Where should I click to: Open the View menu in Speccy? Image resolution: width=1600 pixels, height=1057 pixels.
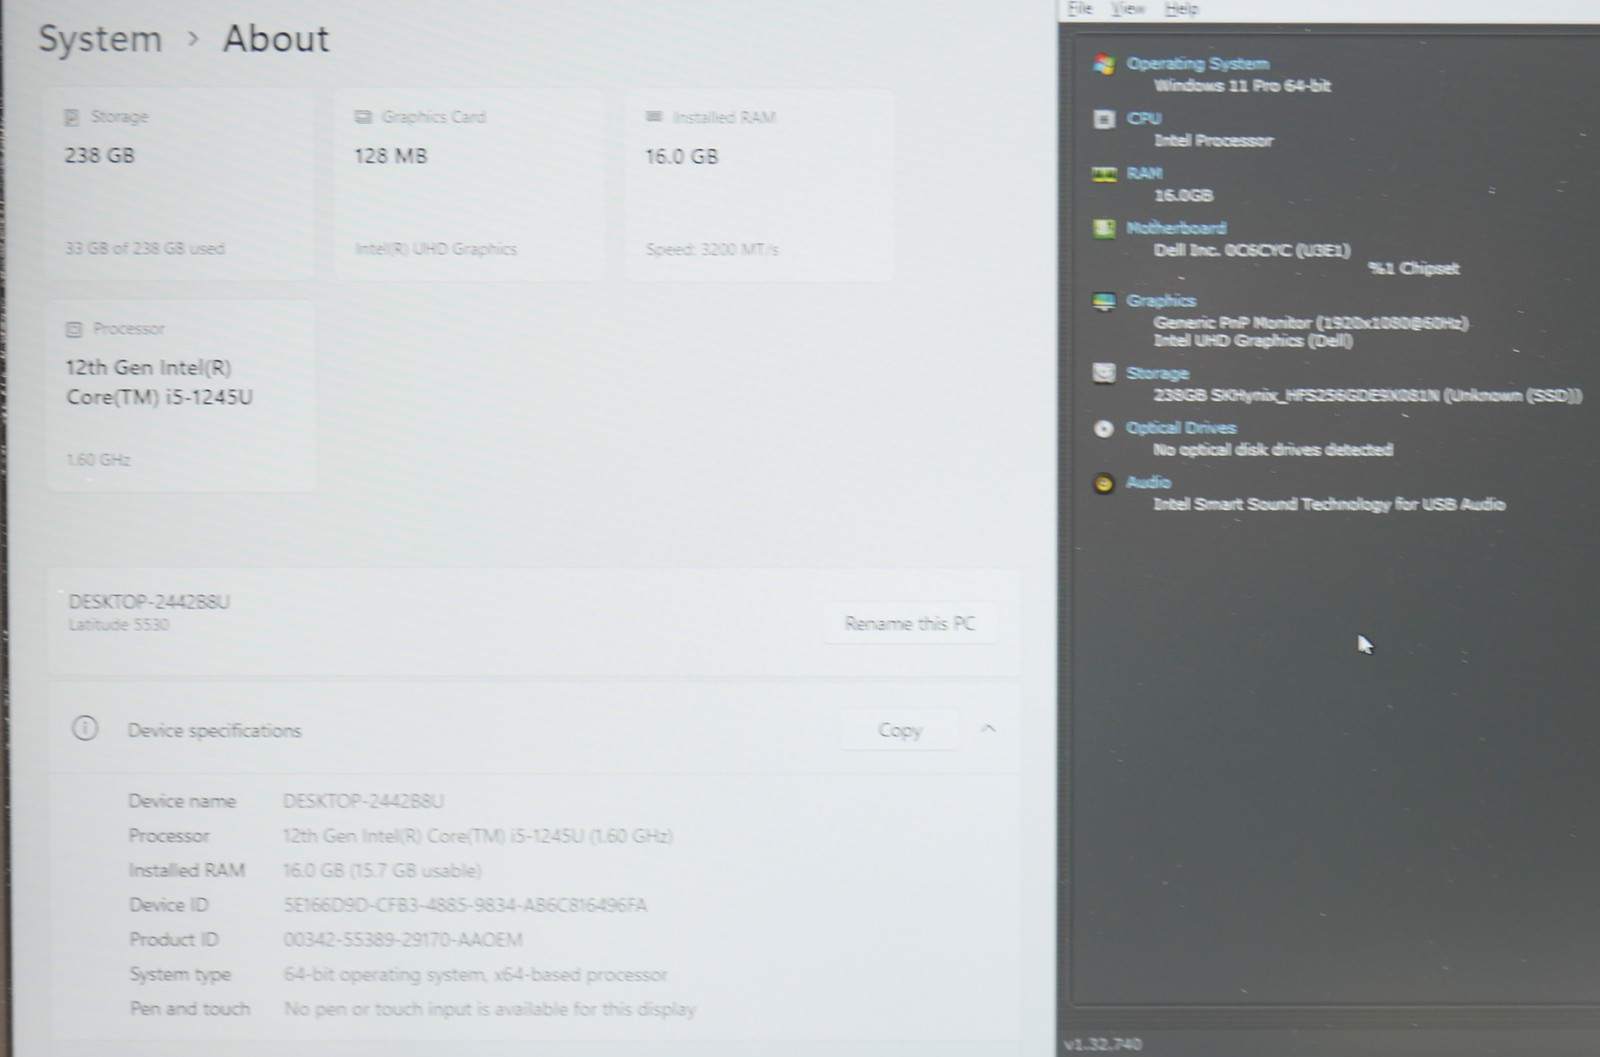[x=1128, y=9]
